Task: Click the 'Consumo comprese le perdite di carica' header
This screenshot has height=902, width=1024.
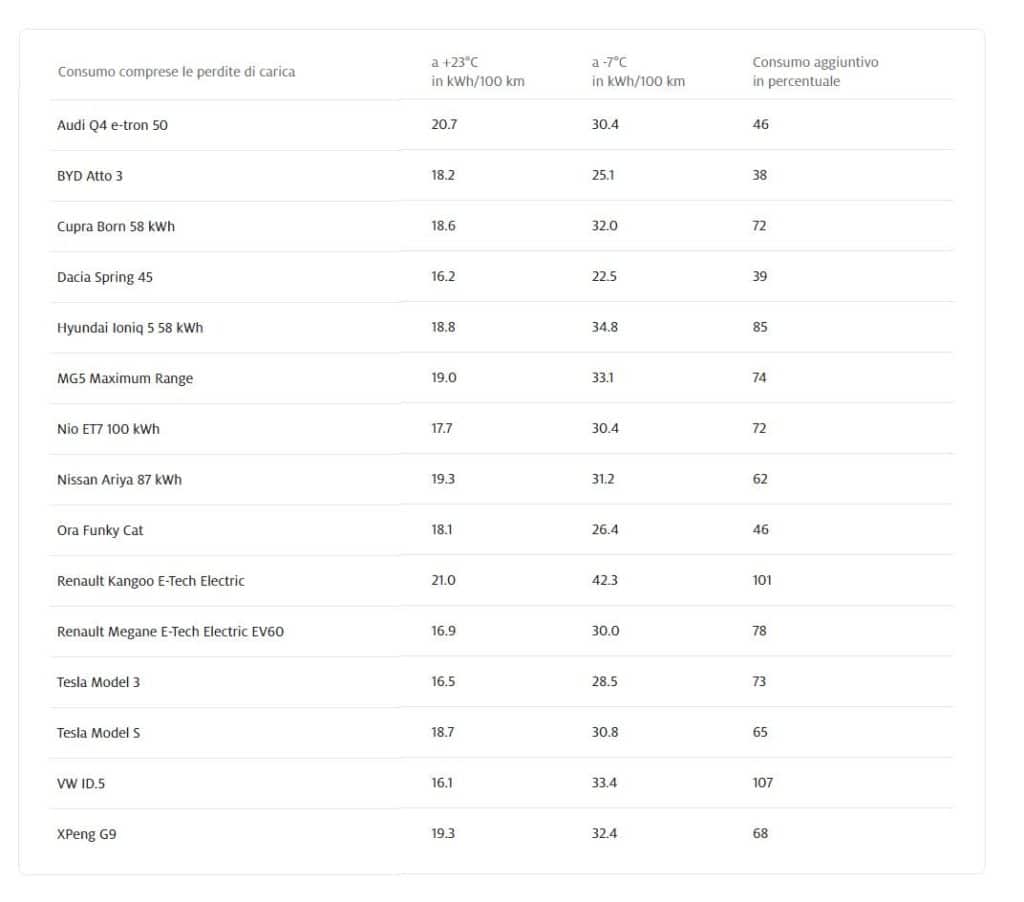Action: click(176, 72)
